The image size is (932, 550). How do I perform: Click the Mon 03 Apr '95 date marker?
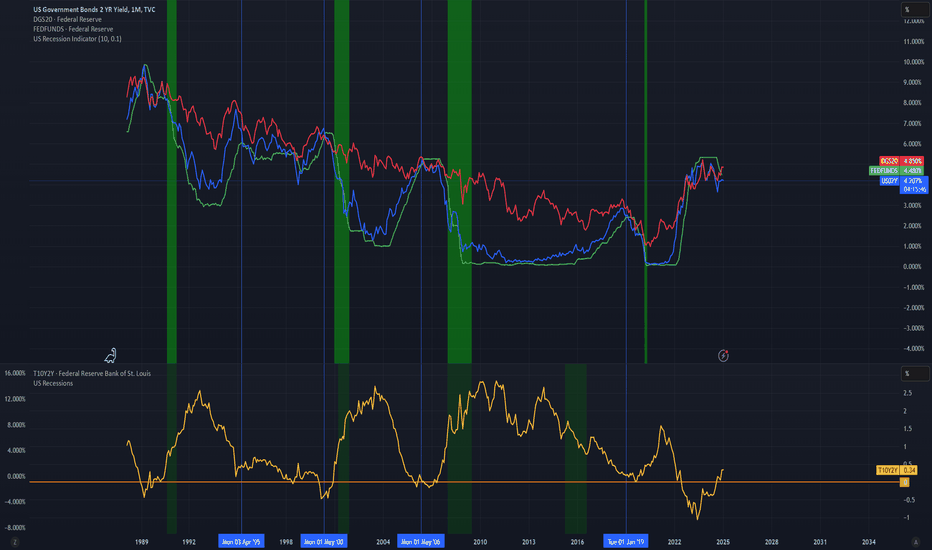(241, 542)
